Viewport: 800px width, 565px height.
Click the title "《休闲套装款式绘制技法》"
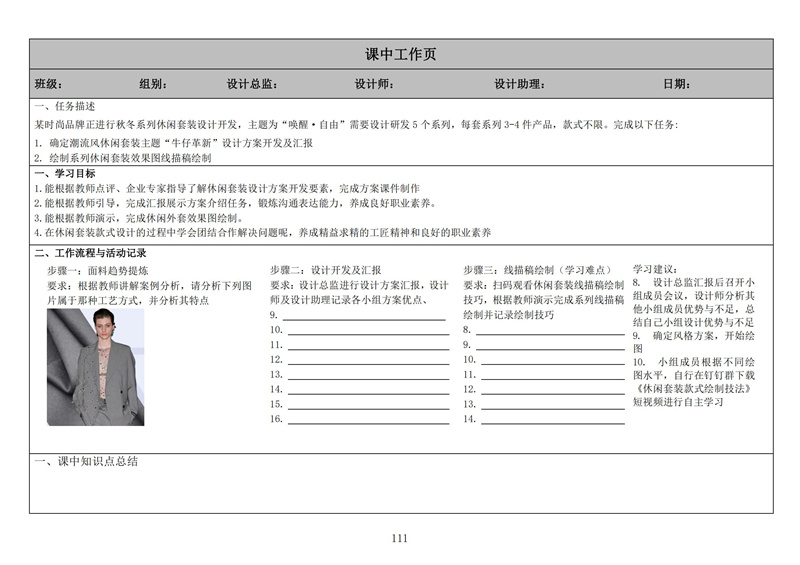[x=694, y=388]
